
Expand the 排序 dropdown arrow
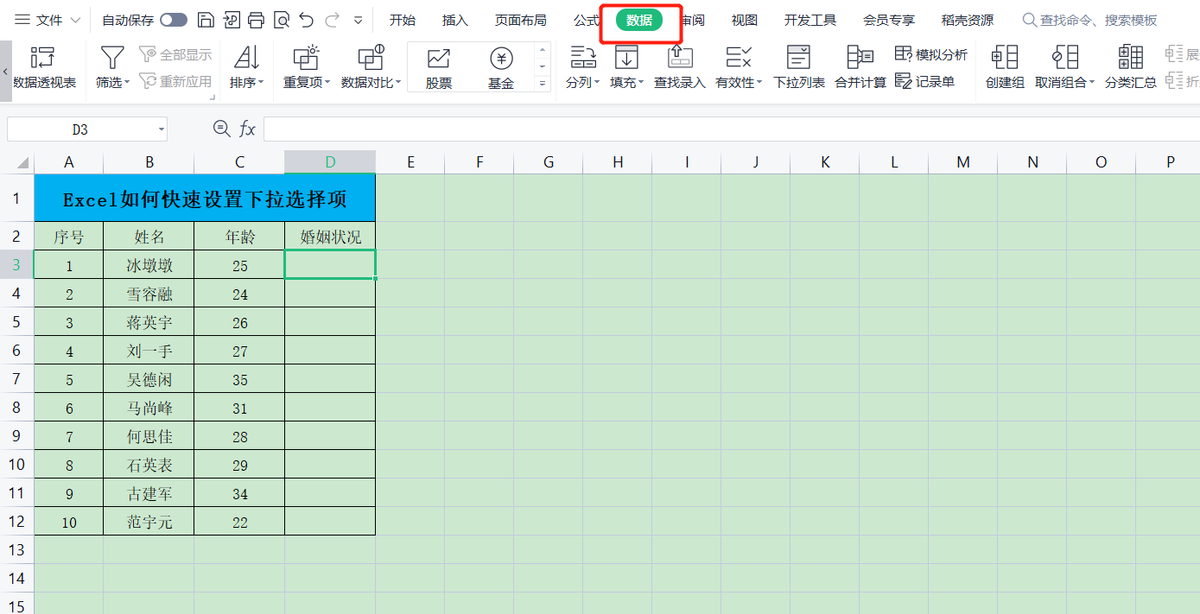[261, 83]
